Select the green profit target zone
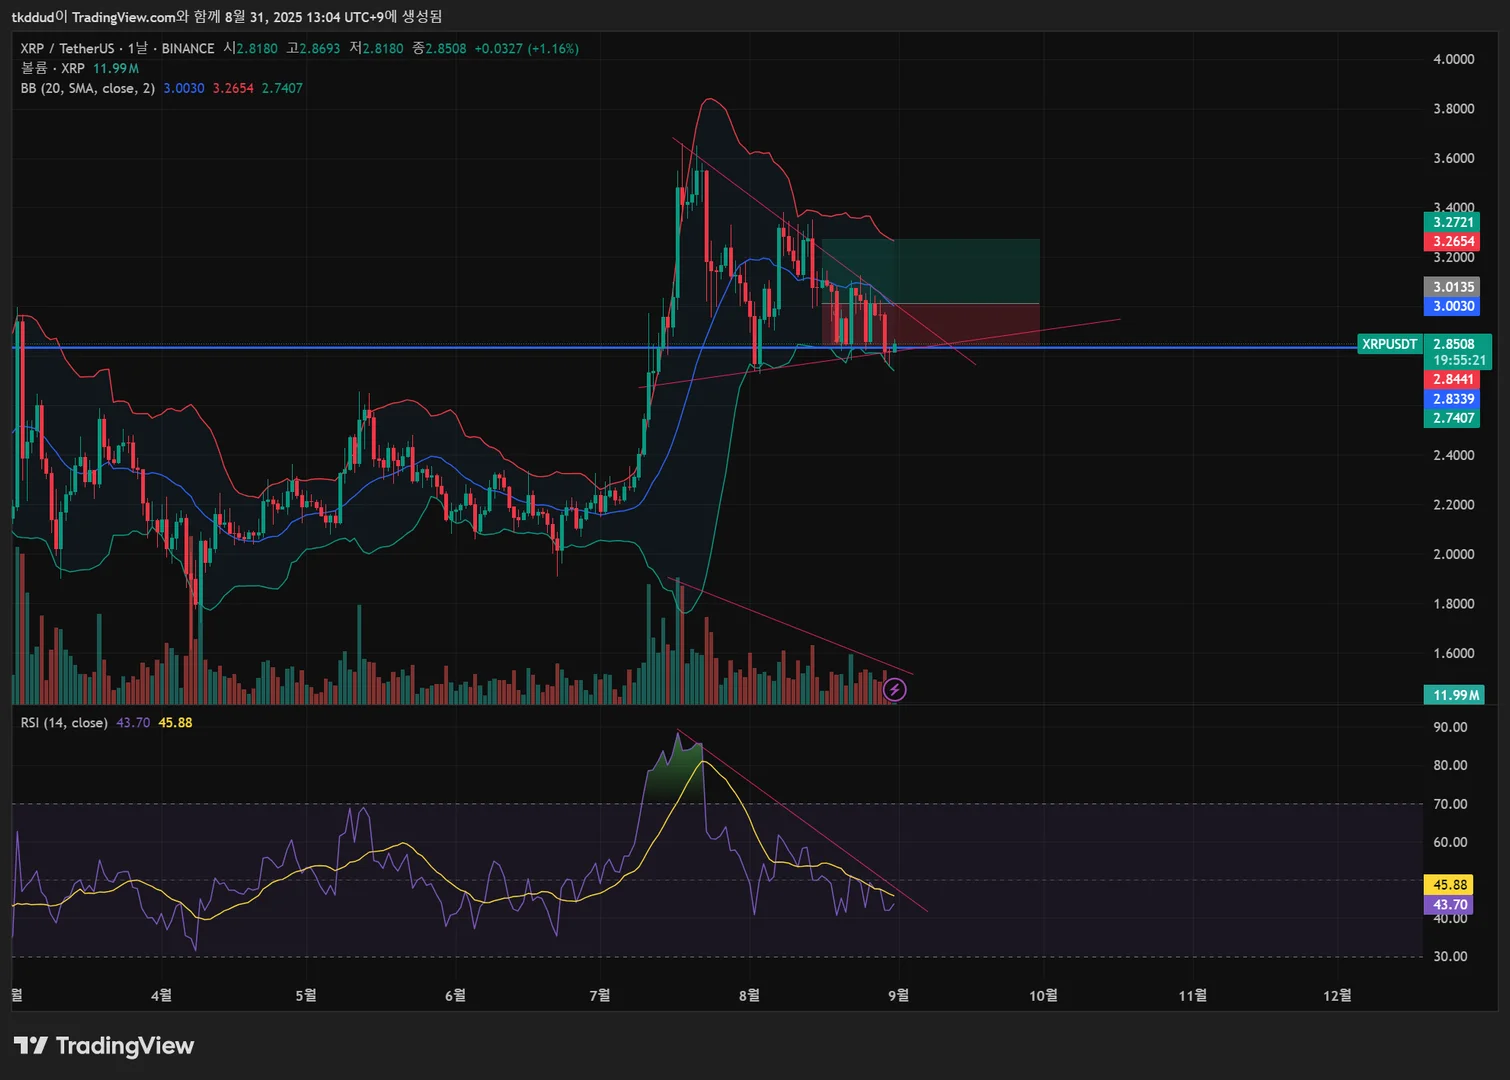This screenshot has width=1510, height=1080. click(x=930, y=271)
